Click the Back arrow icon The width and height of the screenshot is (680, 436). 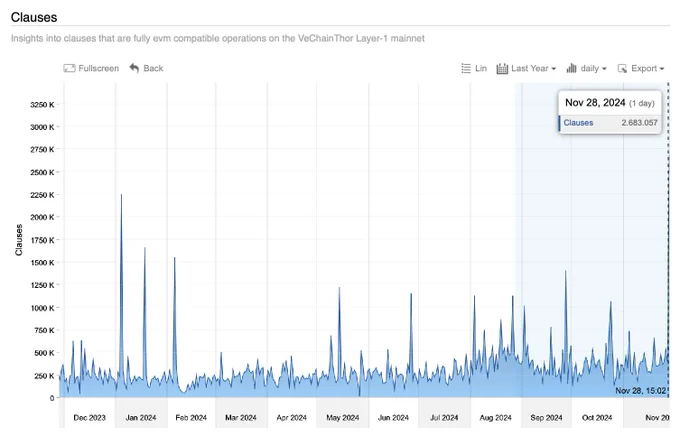tap(134, 69)
